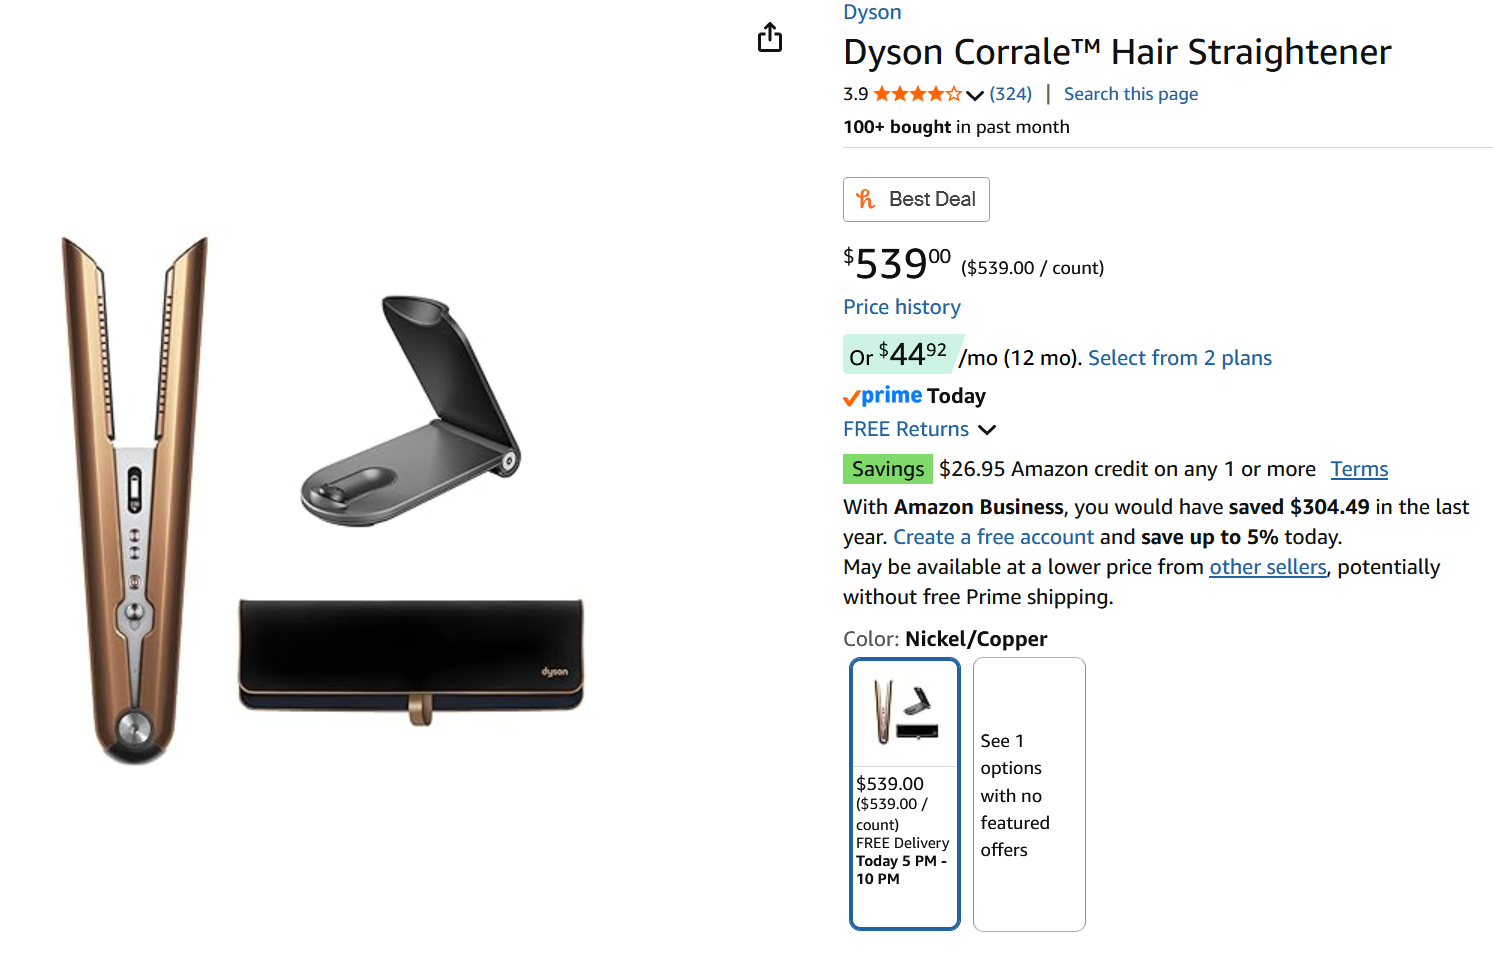The width and height of the screenshot is (1493, 957).
Task: View other sellers offers
Action: point(1267,567)
